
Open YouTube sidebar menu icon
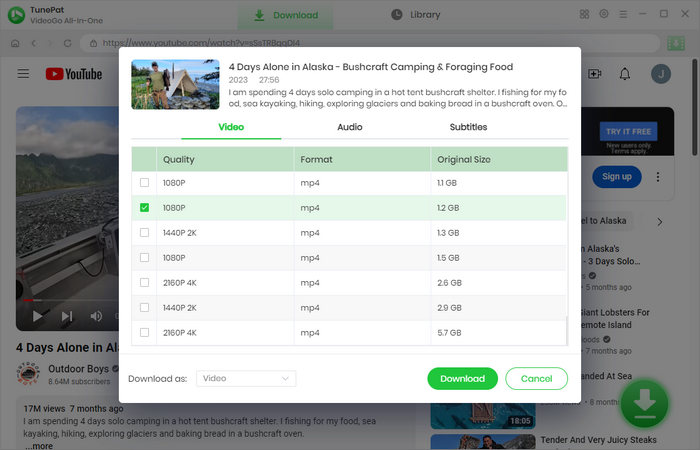point(23,74)
